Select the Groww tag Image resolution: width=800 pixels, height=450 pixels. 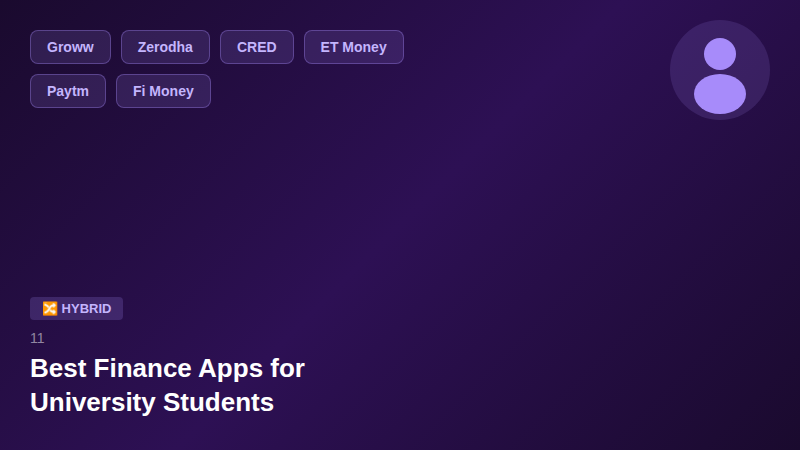pyautogui.click(x=70, y=47)
